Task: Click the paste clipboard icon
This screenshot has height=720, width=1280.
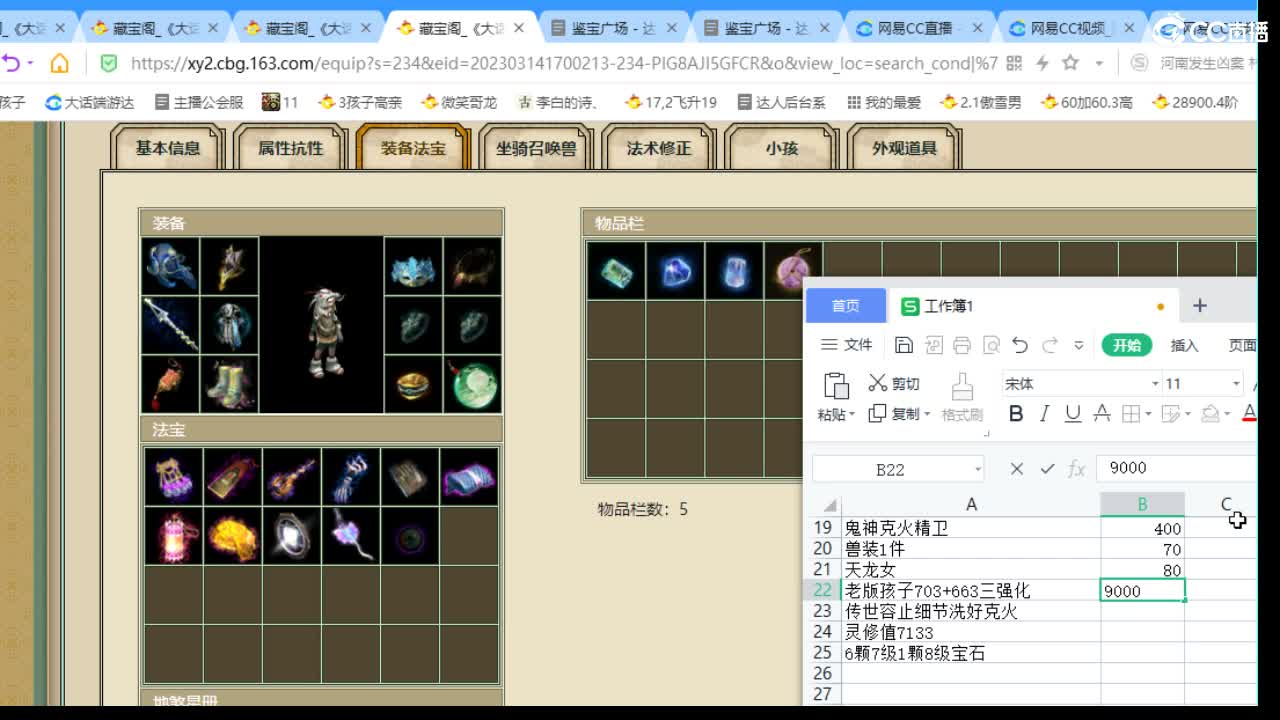Action: (x=836, y=385)
